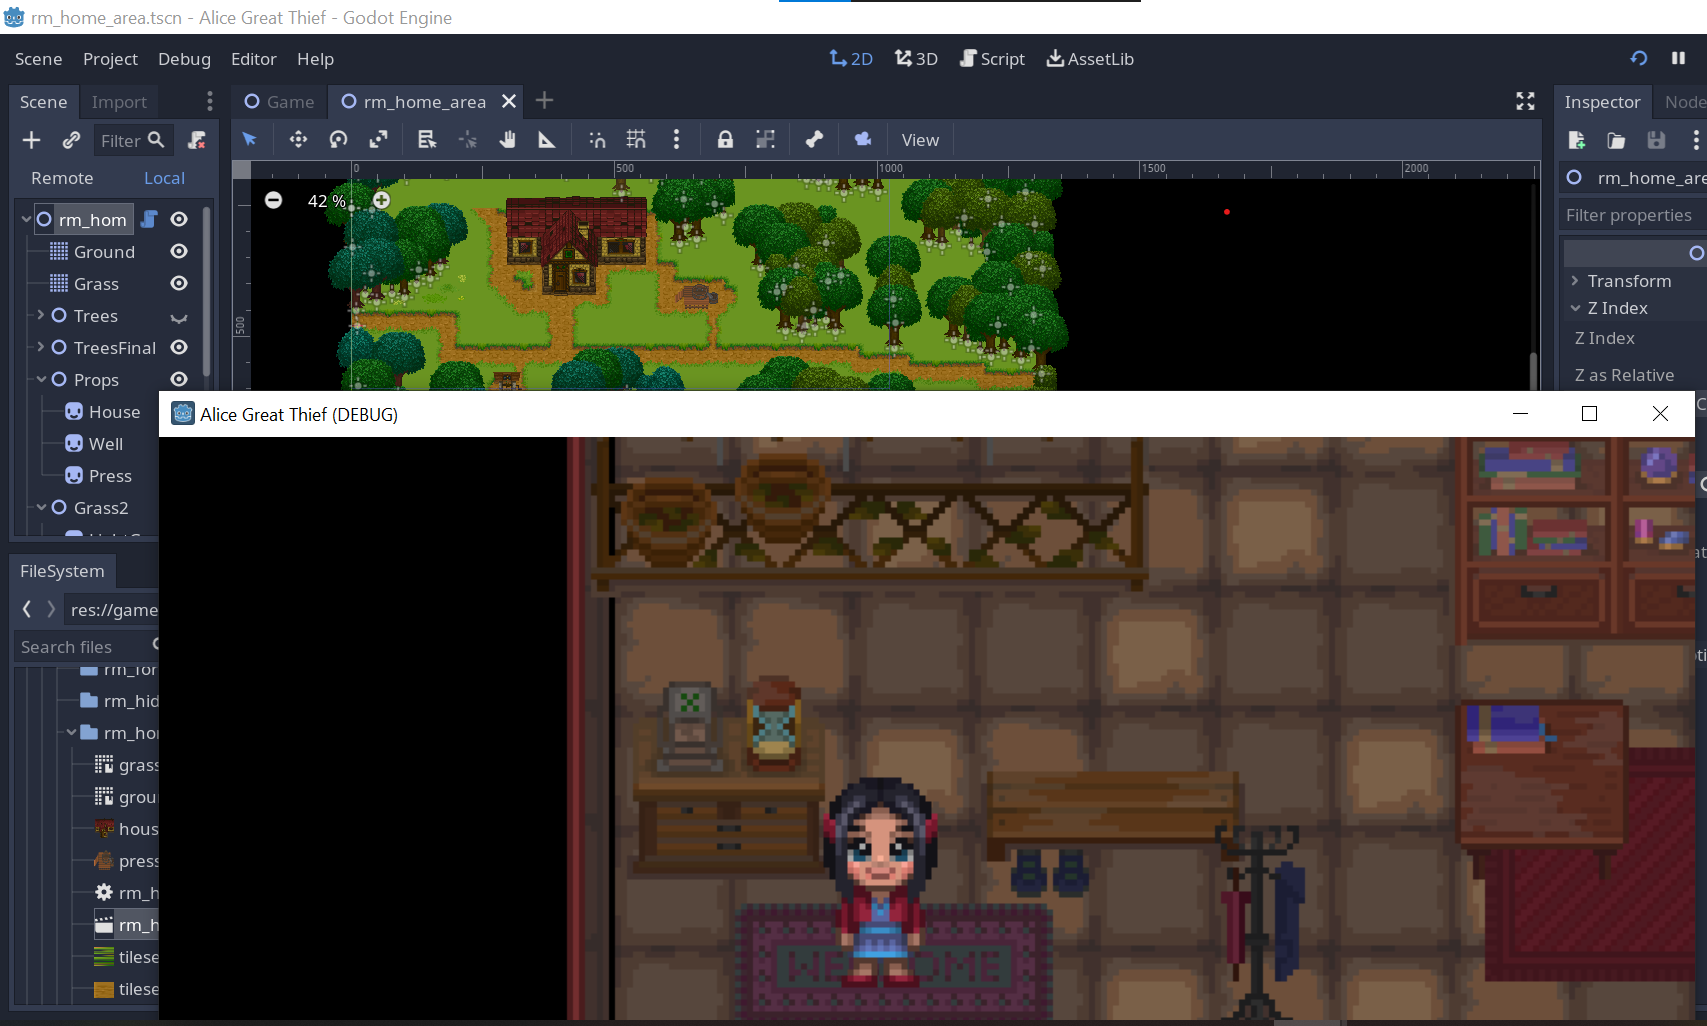Toggle visibility of the Trees node

pyautogui.click(x=179, y=317)
